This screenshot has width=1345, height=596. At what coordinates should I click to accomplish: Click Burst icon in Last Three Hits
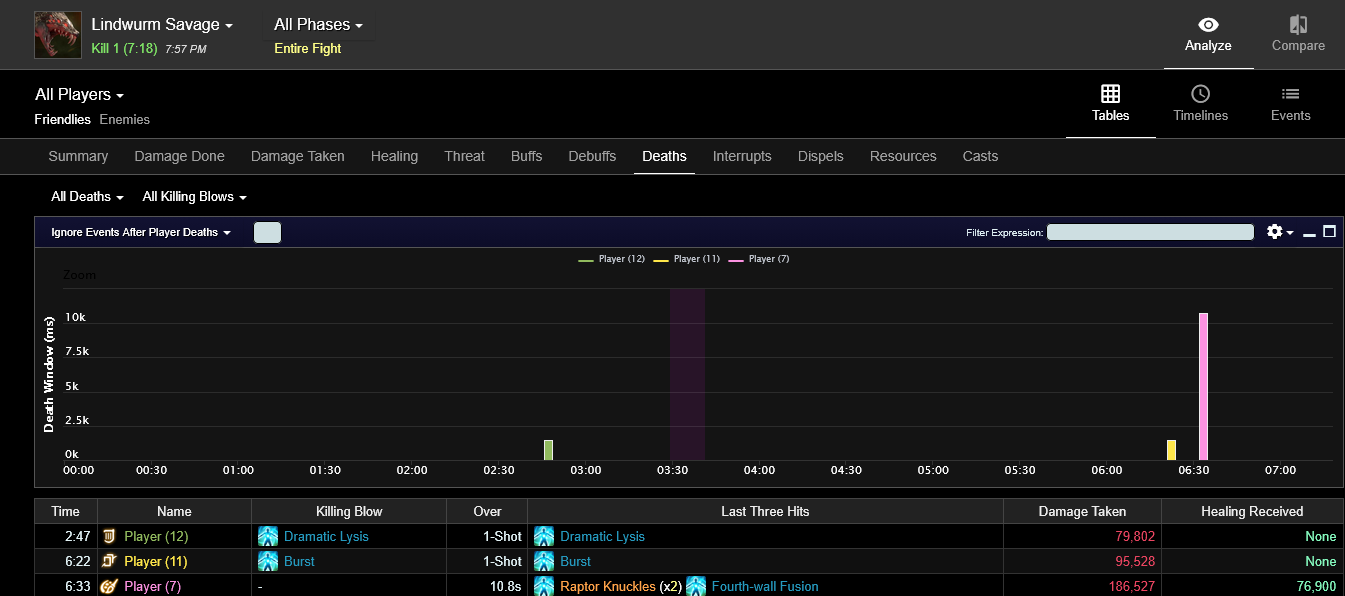544,561
